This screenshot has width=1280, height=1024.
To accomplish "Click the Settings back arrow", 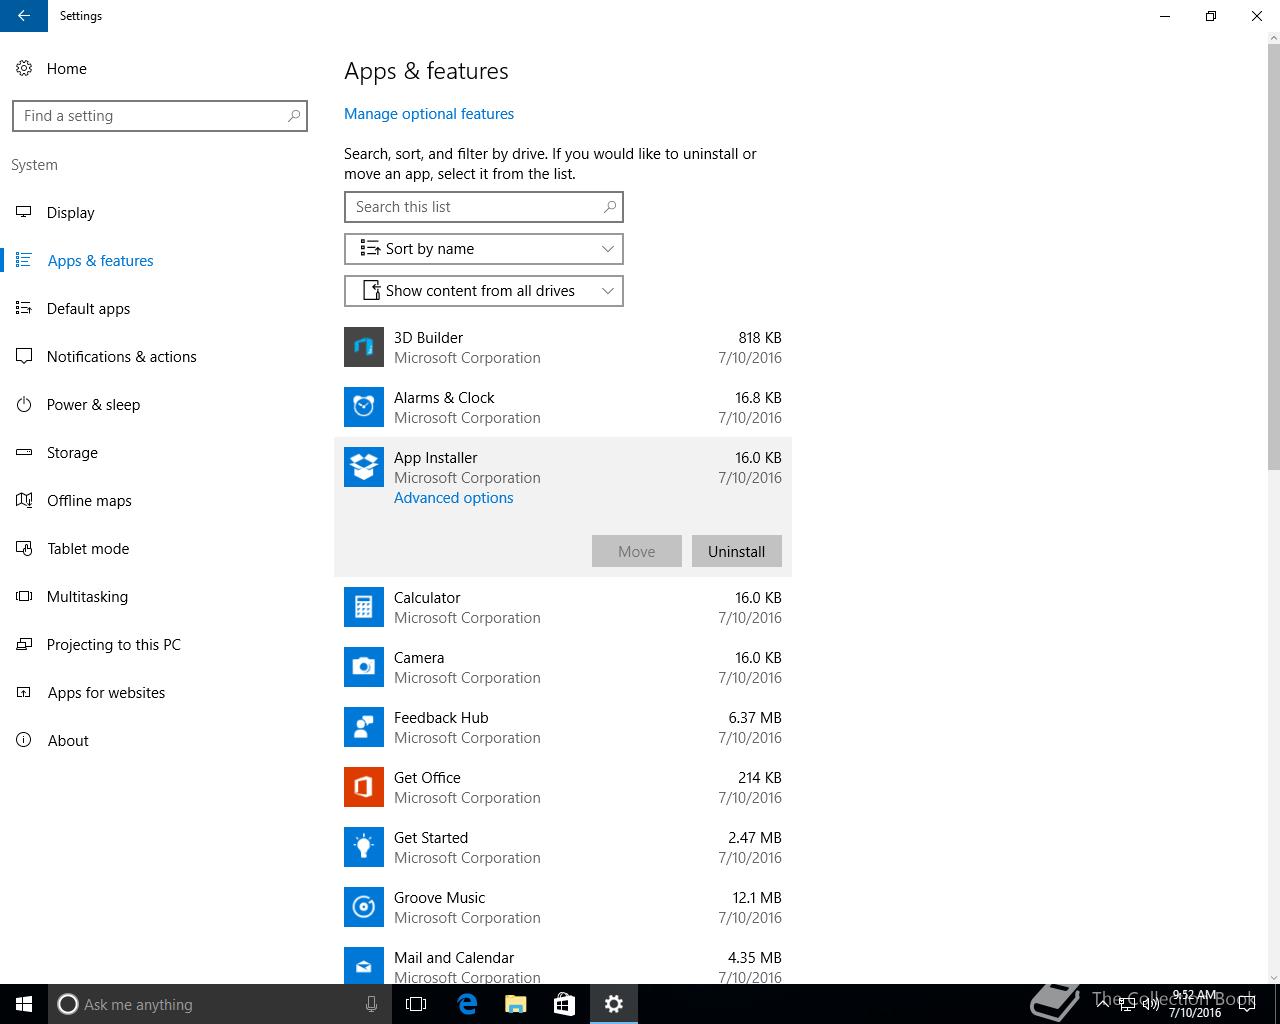I will [x=24, y=16].
